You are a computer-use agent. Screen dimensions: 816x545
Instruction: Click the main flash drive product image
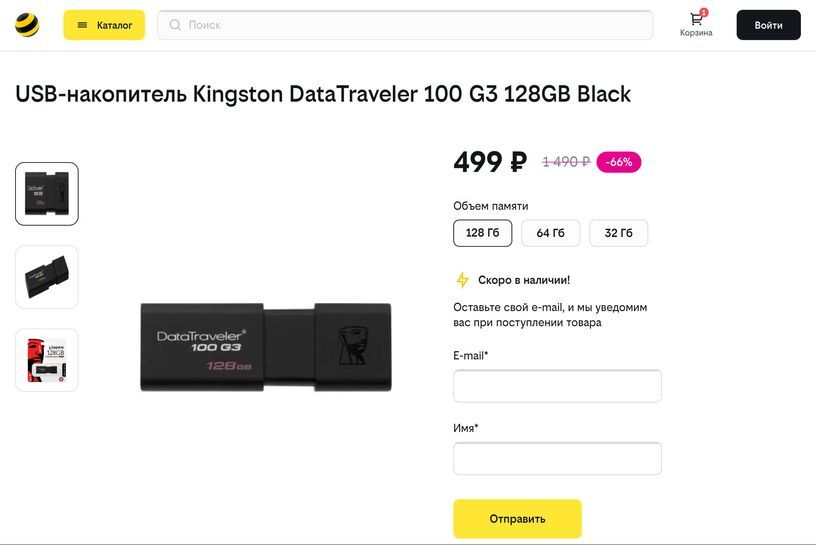[x=266, y=346]
